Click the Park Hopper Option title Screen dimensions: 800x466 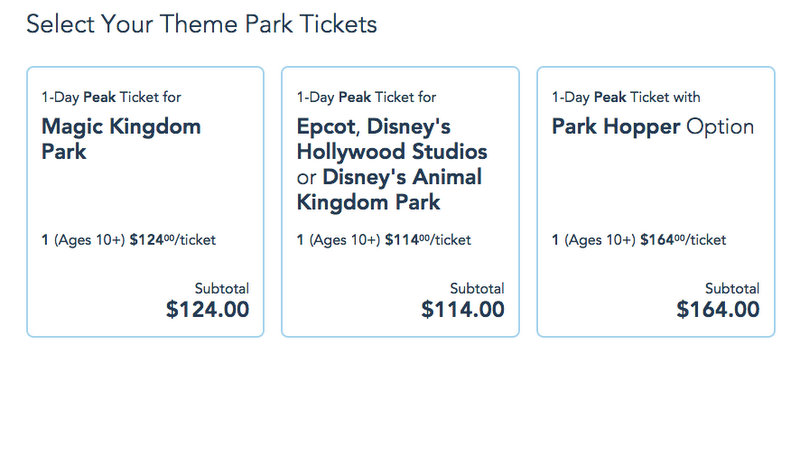click(653, 127)
